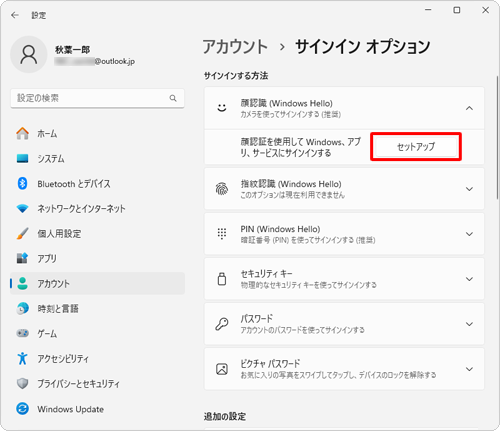Click the セットアップ button for face recognition
Image resolution: width=500 pixels, height=431 pixels.
click(x=416, y=147)
